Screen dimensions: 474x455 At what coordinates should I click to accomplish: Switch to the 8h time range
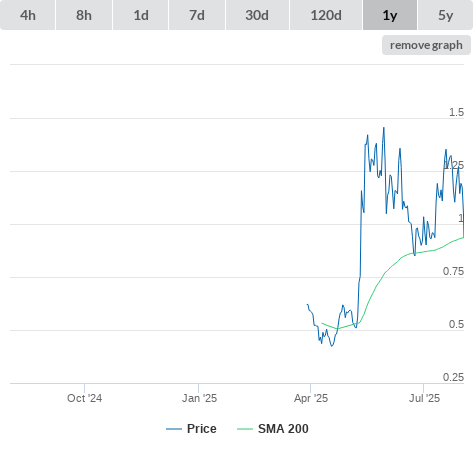pos(84,15)
